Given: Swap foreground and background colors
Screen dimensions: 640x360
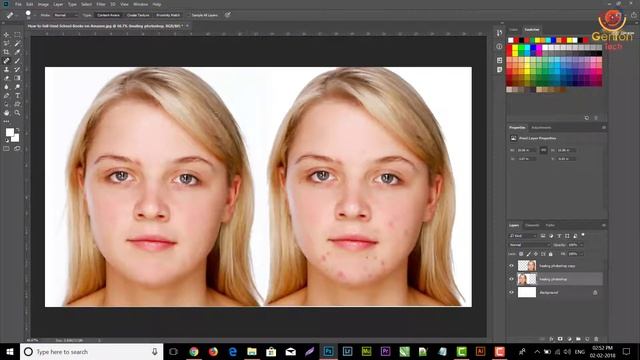Looking at the screenshot, I should [x=17, y=130].
